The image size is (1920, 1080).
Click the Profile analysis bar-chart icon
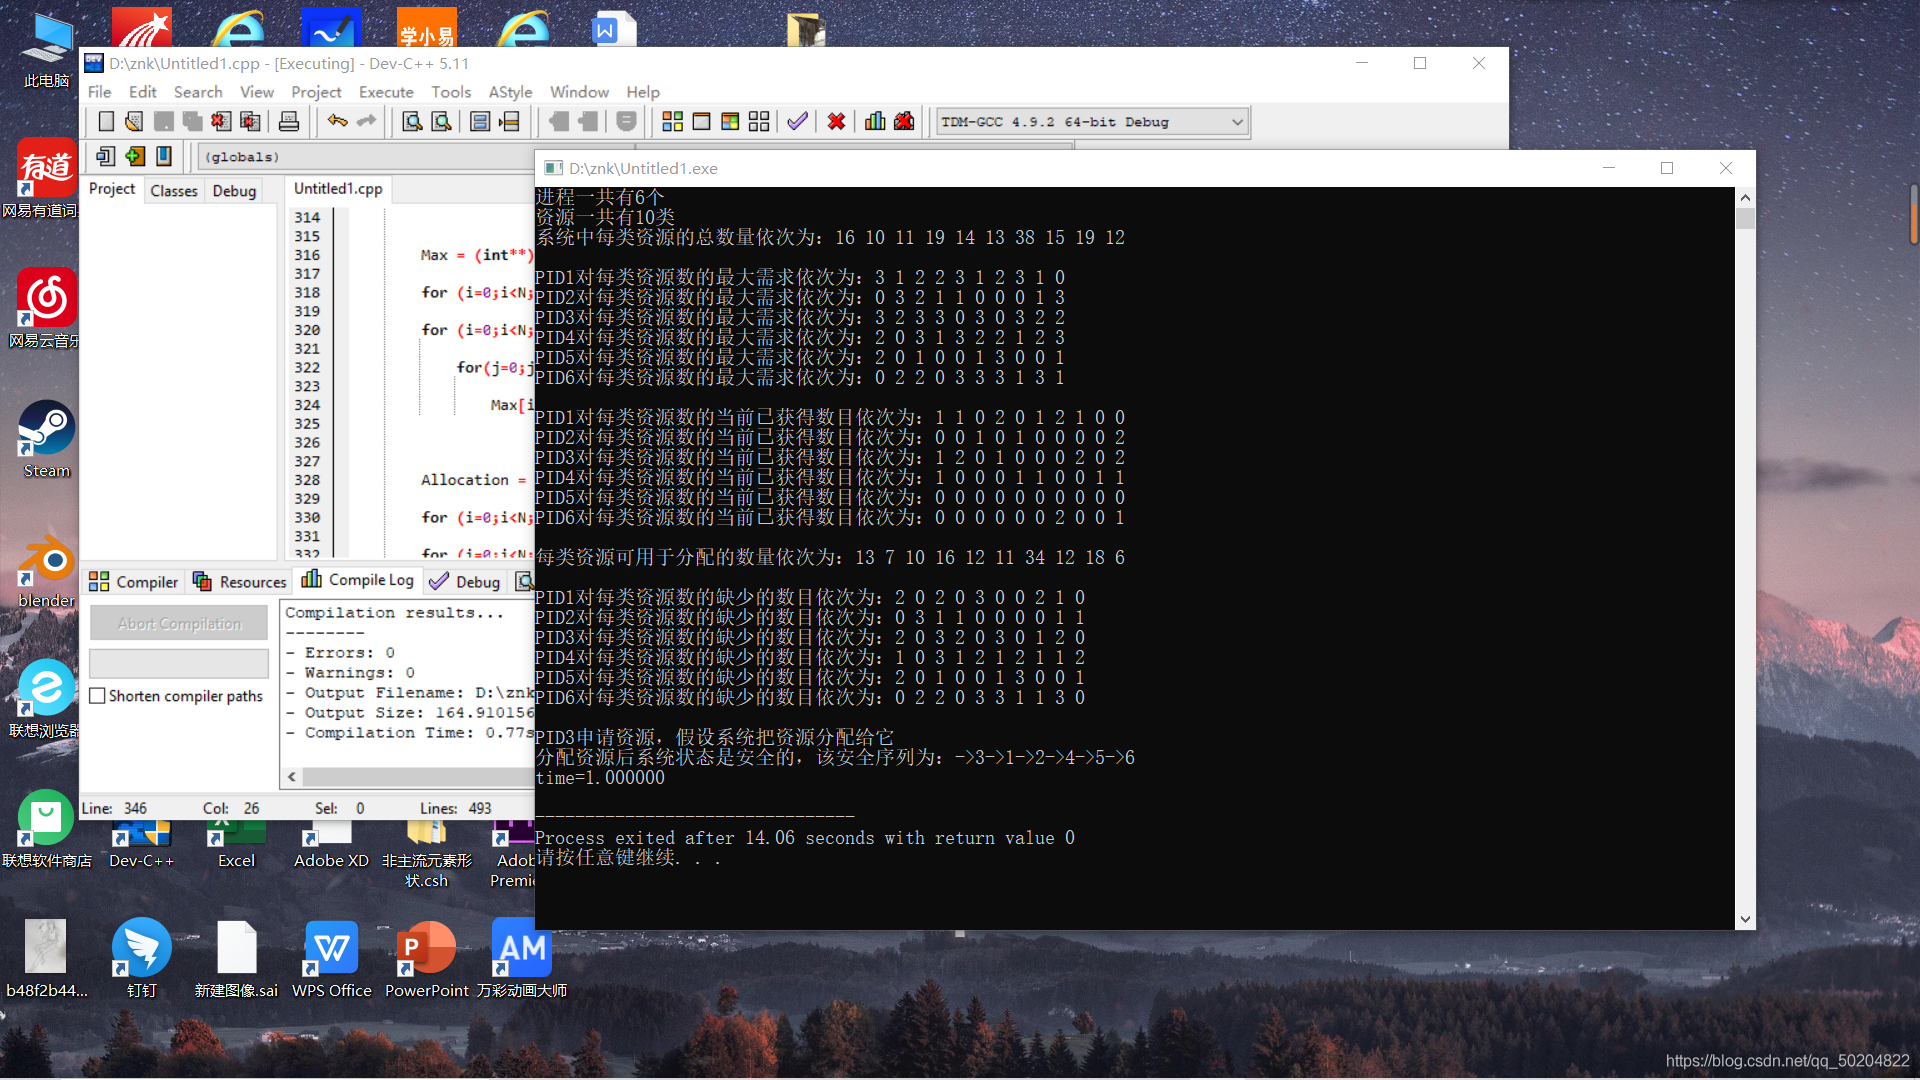click(875, 122)
